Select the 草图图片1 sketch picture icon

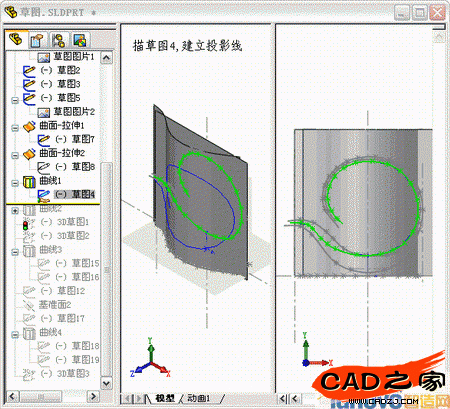(44, 57)
